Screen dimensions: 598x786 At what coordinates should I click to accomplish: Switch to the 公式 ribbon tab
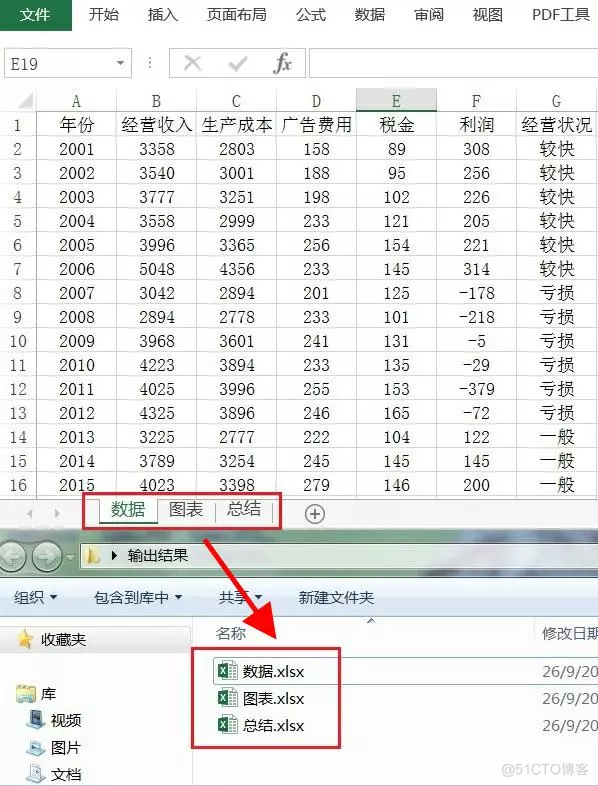[x=311, y=15]
